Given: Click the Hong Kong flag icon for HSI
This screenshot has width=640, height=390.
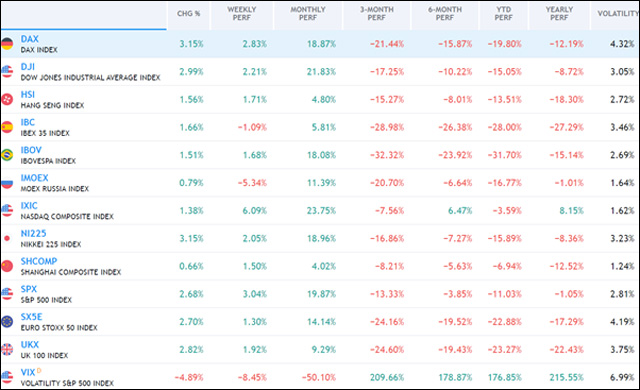Looking at the screenshot, I should [x=7, y=99].
